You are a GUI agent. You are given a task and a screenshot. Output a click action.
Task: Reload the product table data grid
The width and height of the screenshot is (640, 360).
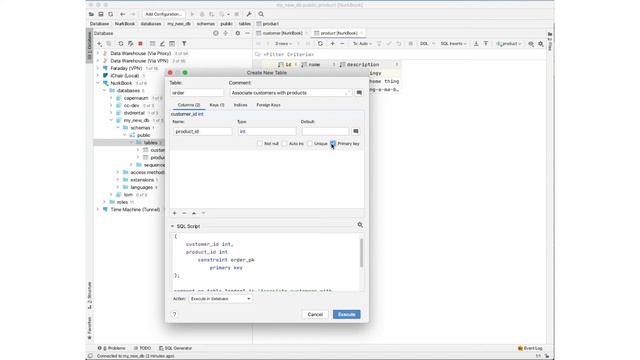pyautogui.click(x=320, y=44)
